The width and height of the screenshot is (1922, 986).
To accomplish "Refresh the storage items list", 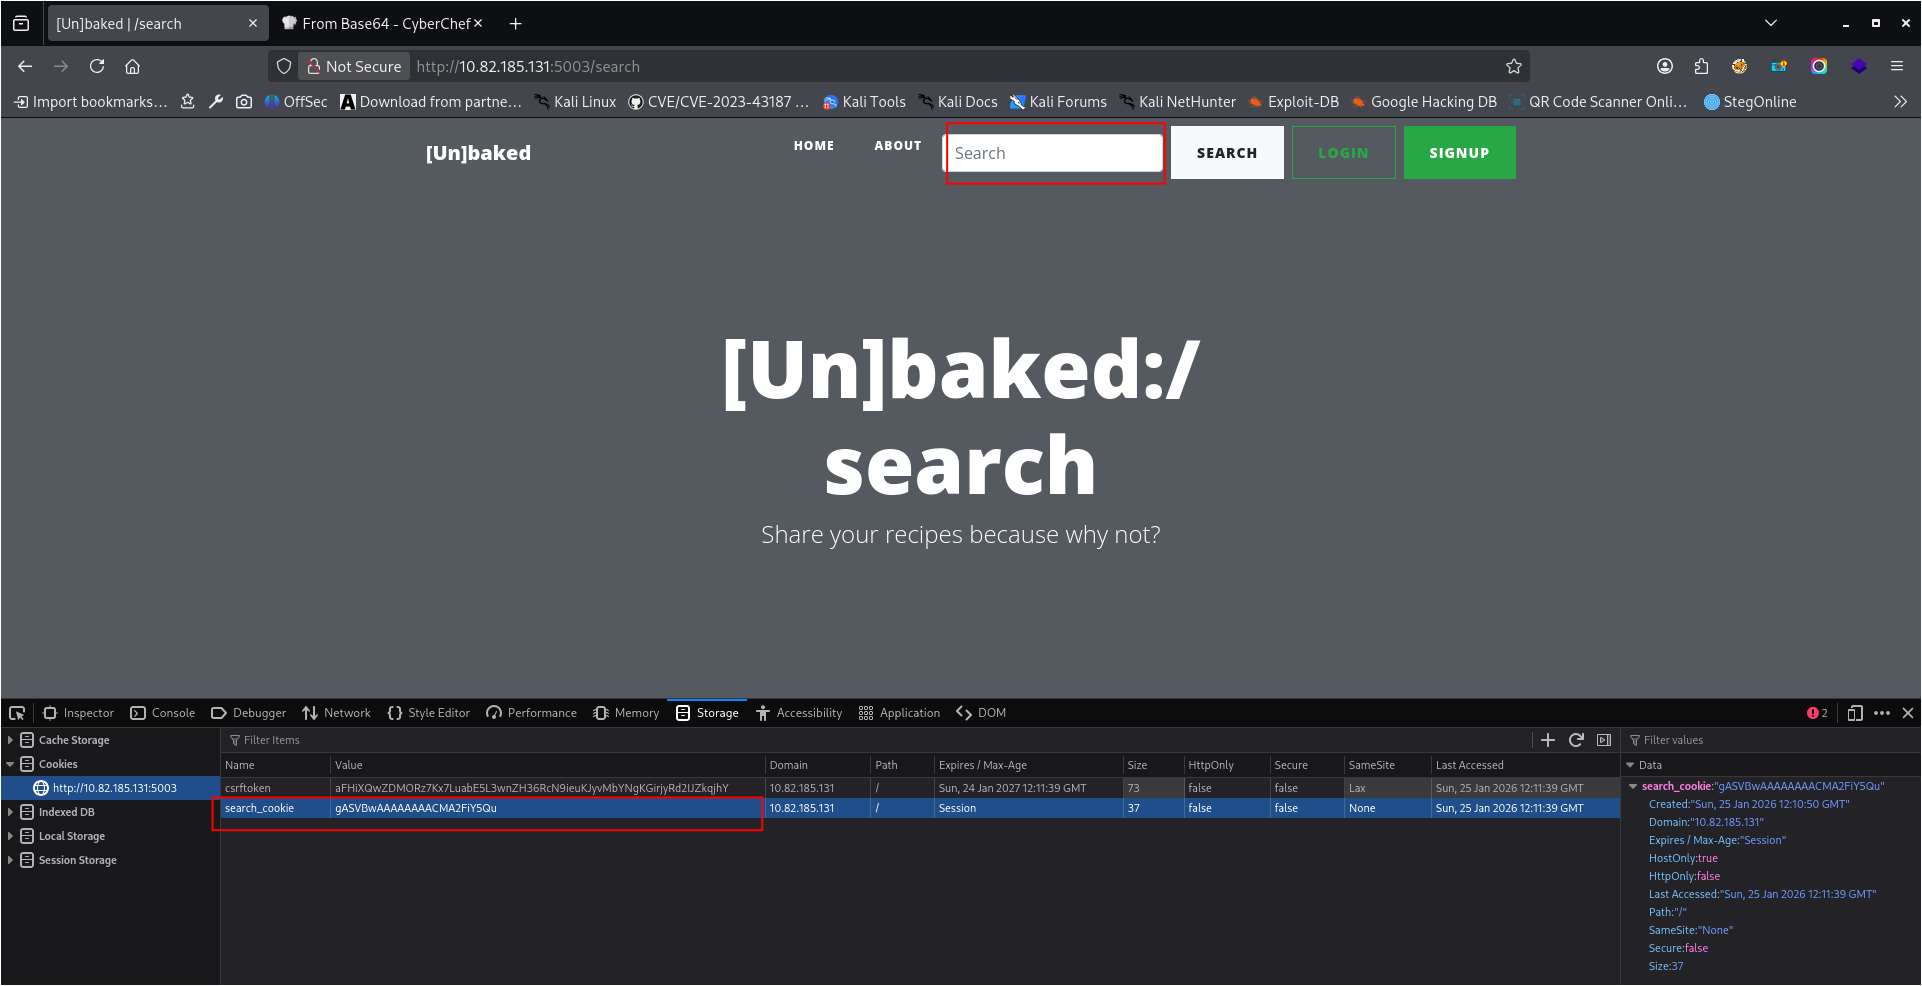I will (1576, 740).
